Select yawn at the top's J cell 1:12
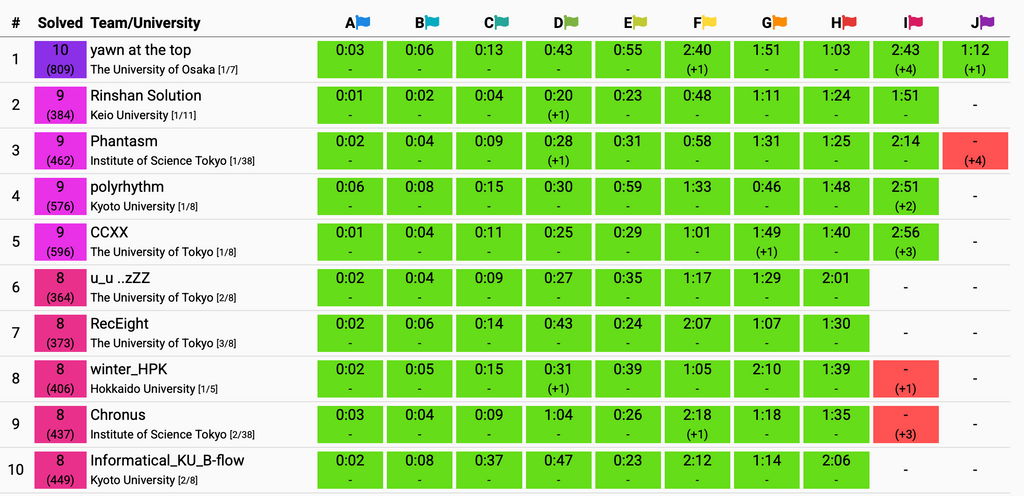The image size is (1024, 496). (x=975, y=59)
